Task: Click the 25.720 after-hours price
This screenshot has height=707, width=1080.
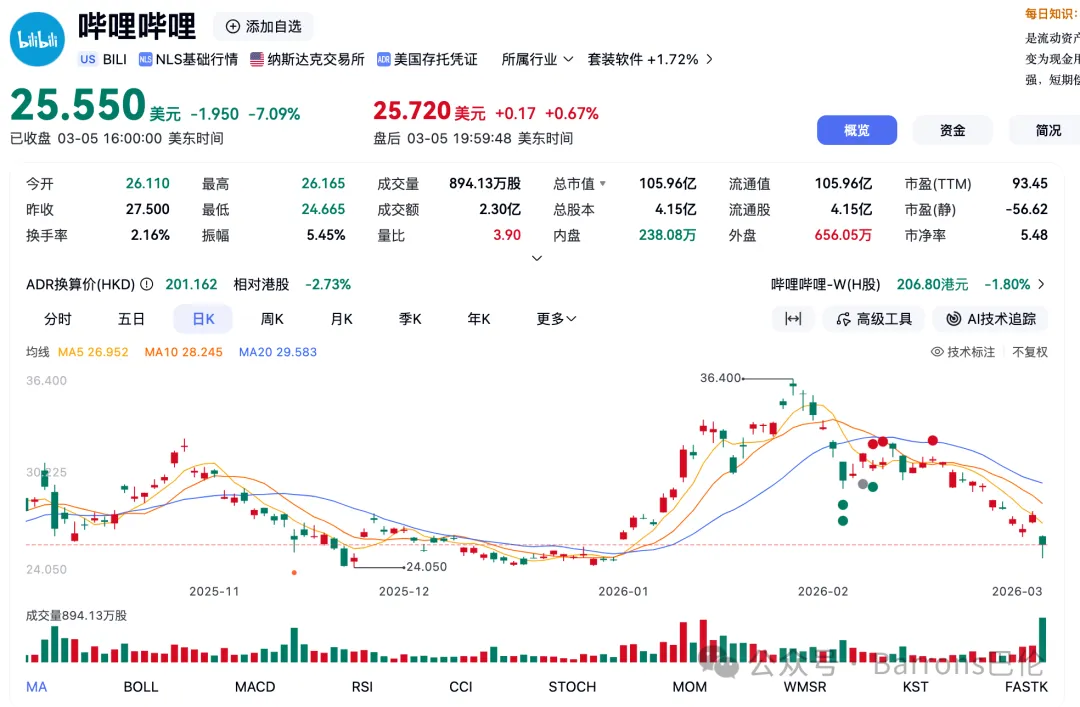Action: pos(412,110)
